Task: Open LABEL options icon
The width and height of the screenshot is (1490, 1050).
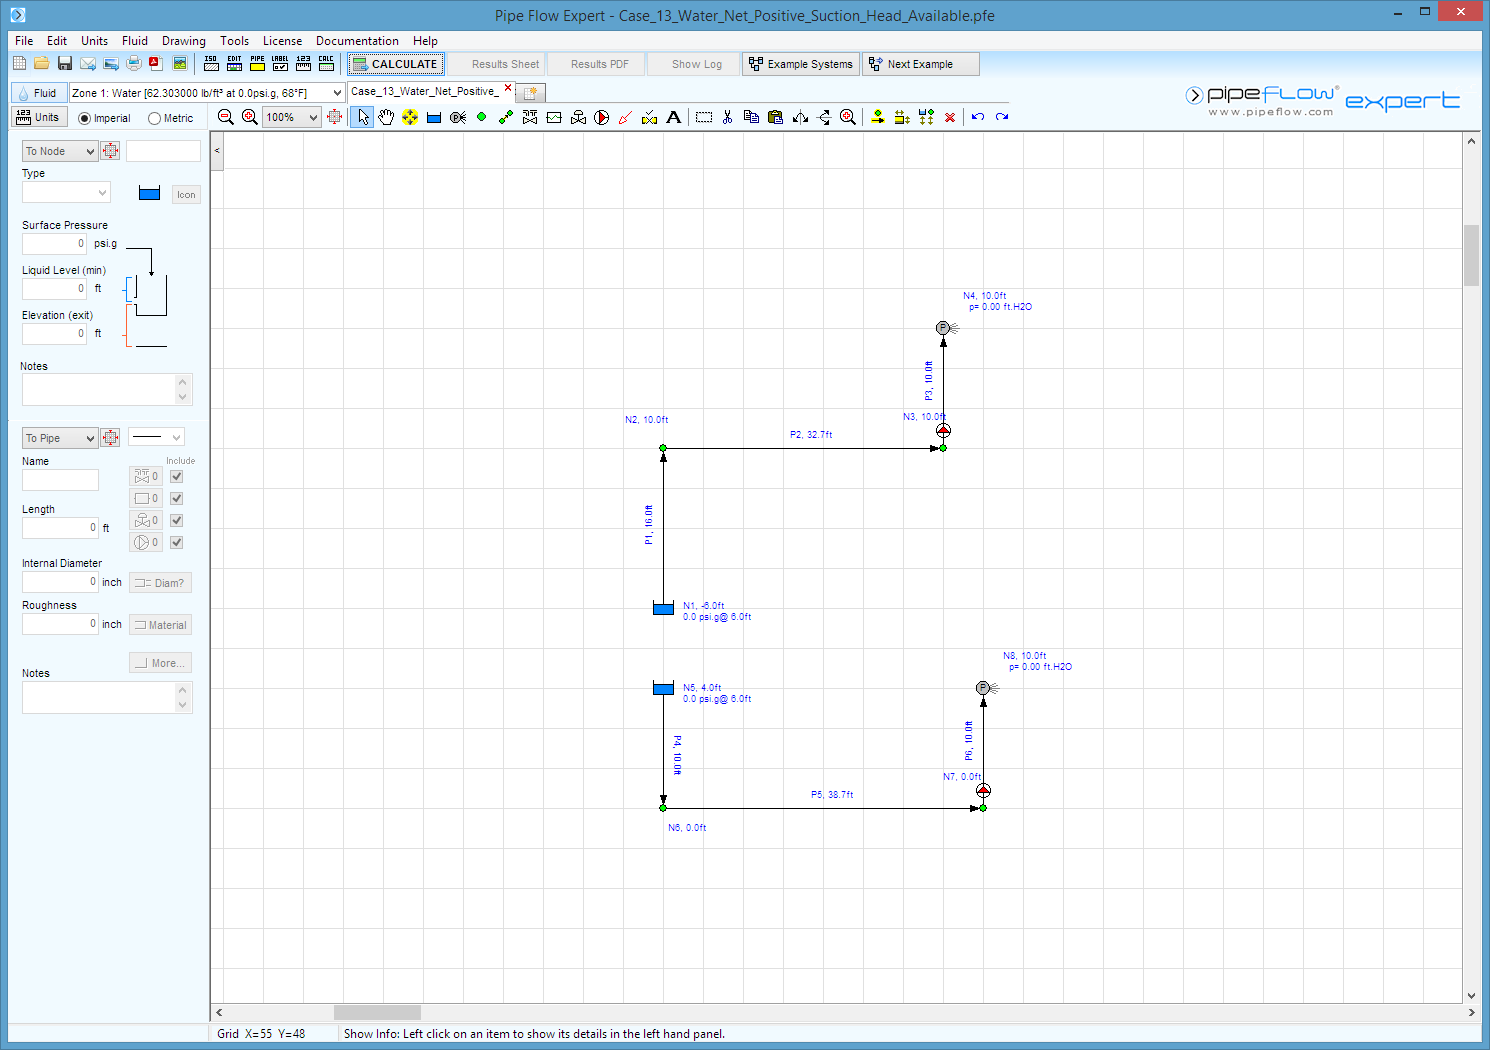Action: click(280, 63)
